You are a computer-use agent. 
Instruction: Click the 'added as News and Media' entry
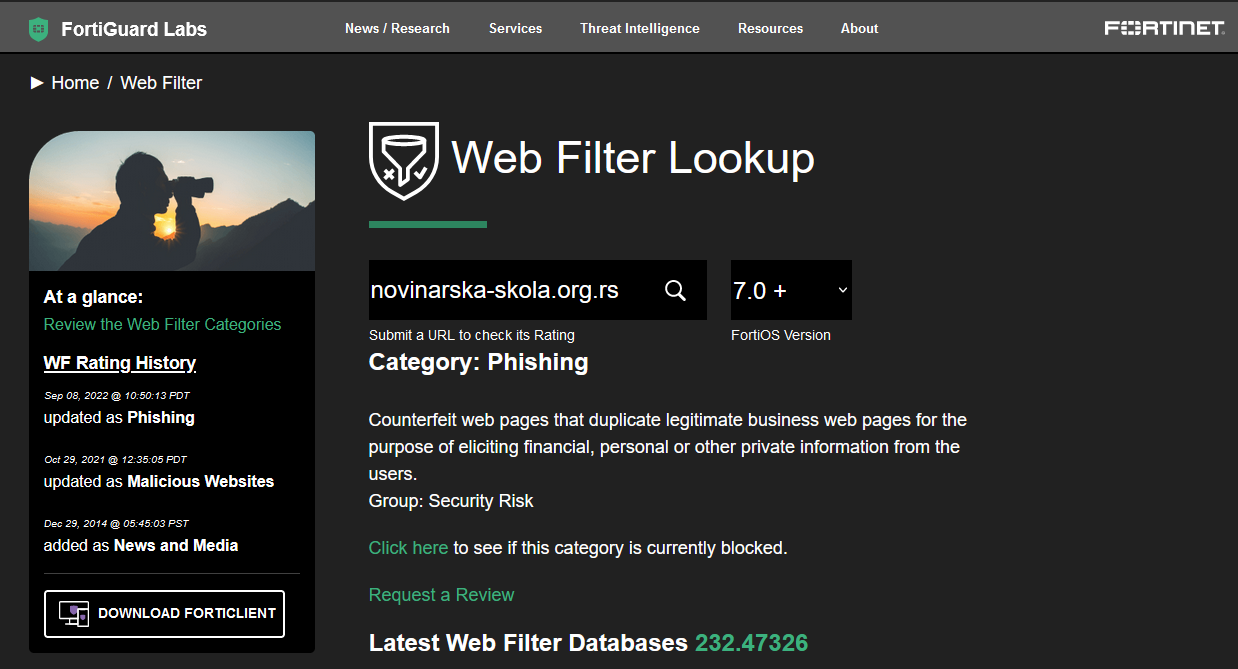point(141,546)
